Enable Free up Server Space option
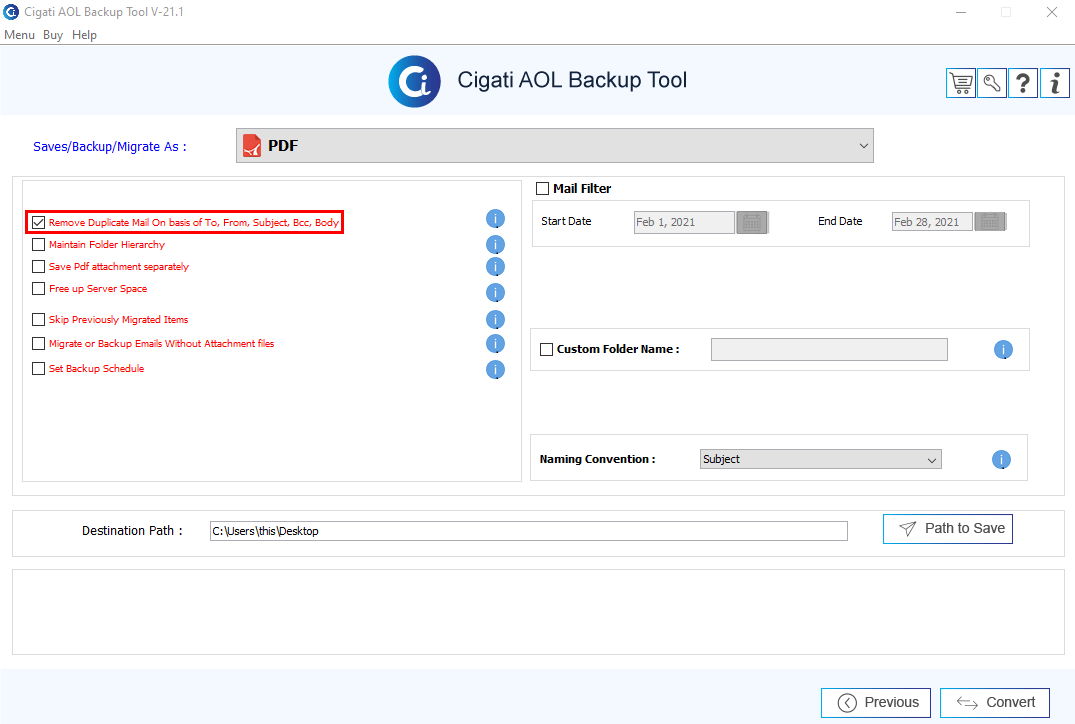Screen dimensions: 1075x724 (38, 289)
